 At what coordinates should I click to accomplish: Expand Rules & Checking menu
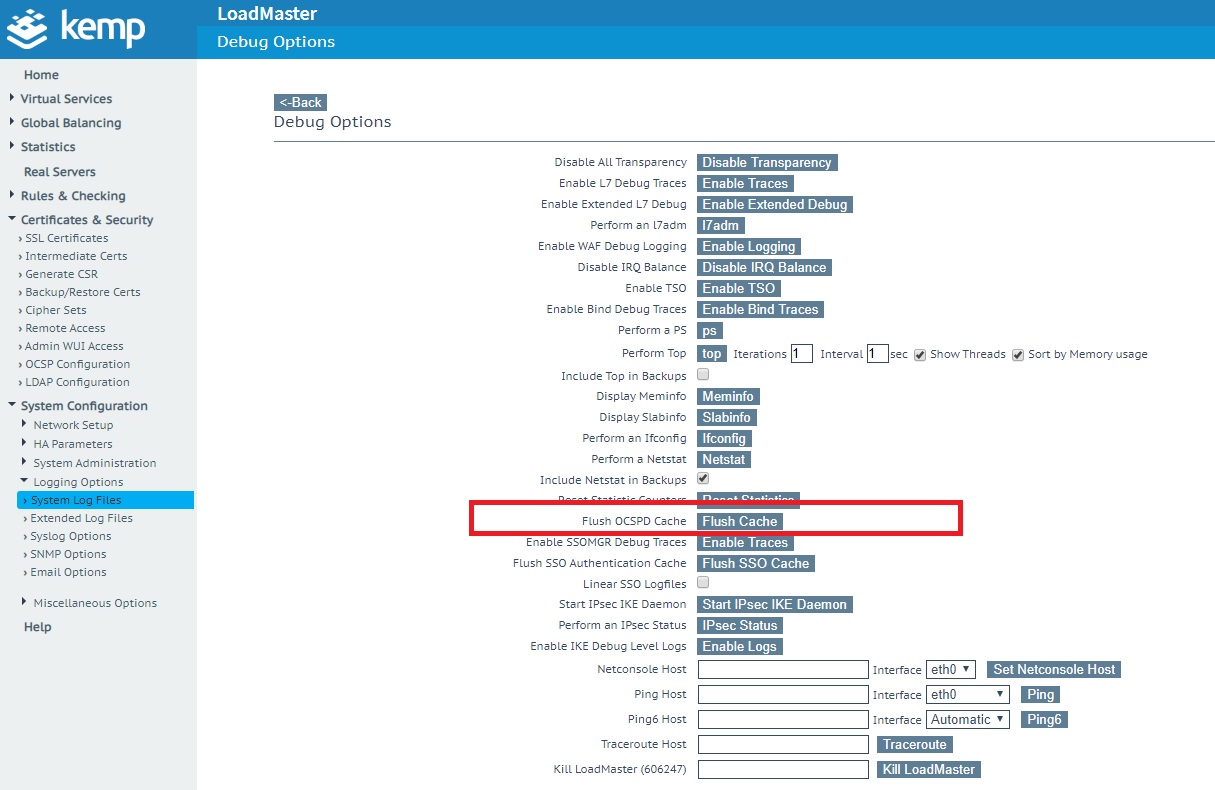tap(73, 196)
